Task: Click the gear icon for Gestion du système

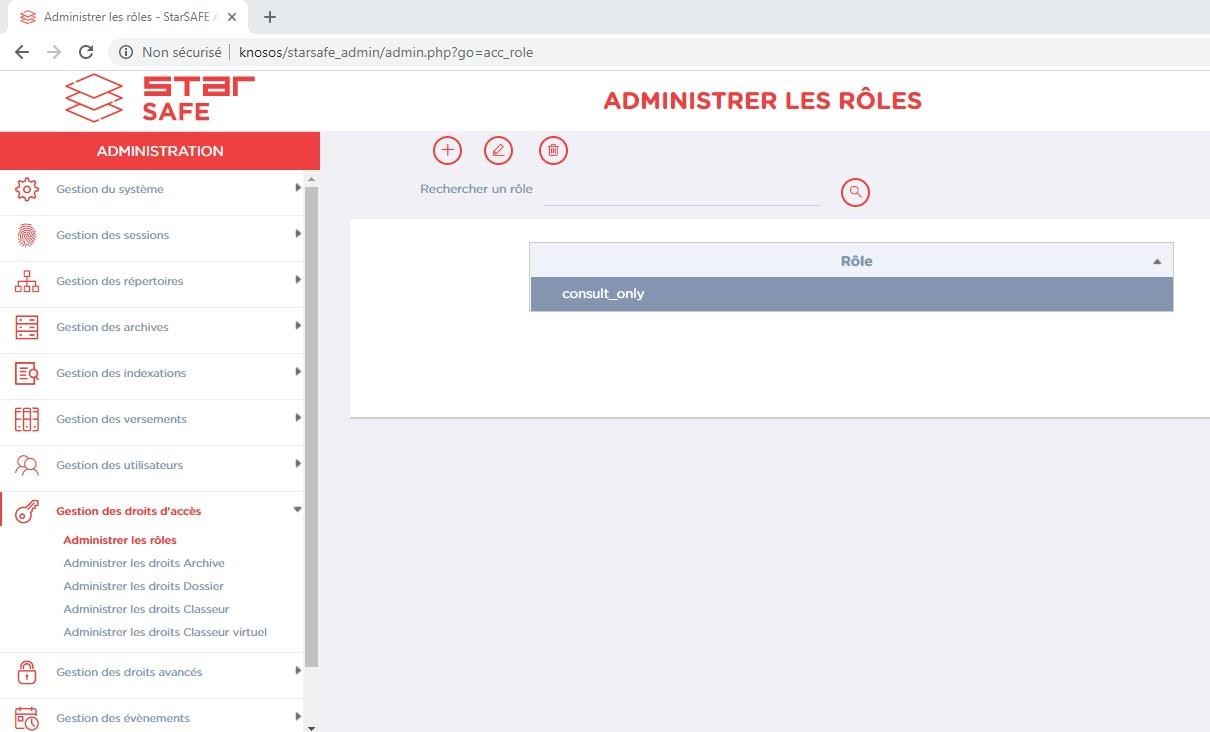Action: click(27, 189)
